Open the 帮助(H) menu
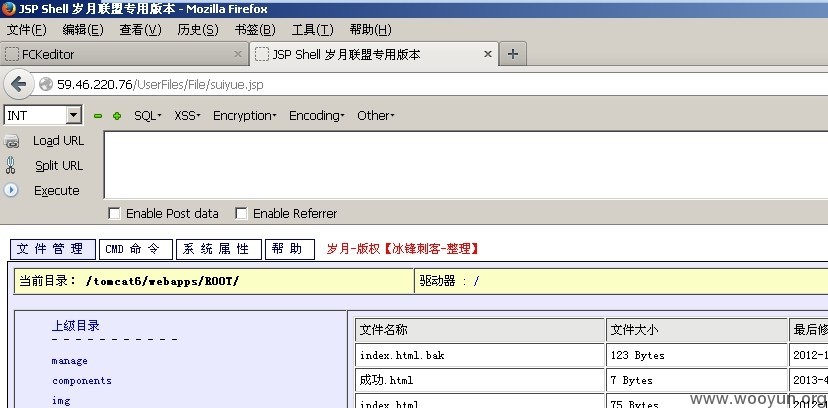828x408 pixels. point(370,30)
